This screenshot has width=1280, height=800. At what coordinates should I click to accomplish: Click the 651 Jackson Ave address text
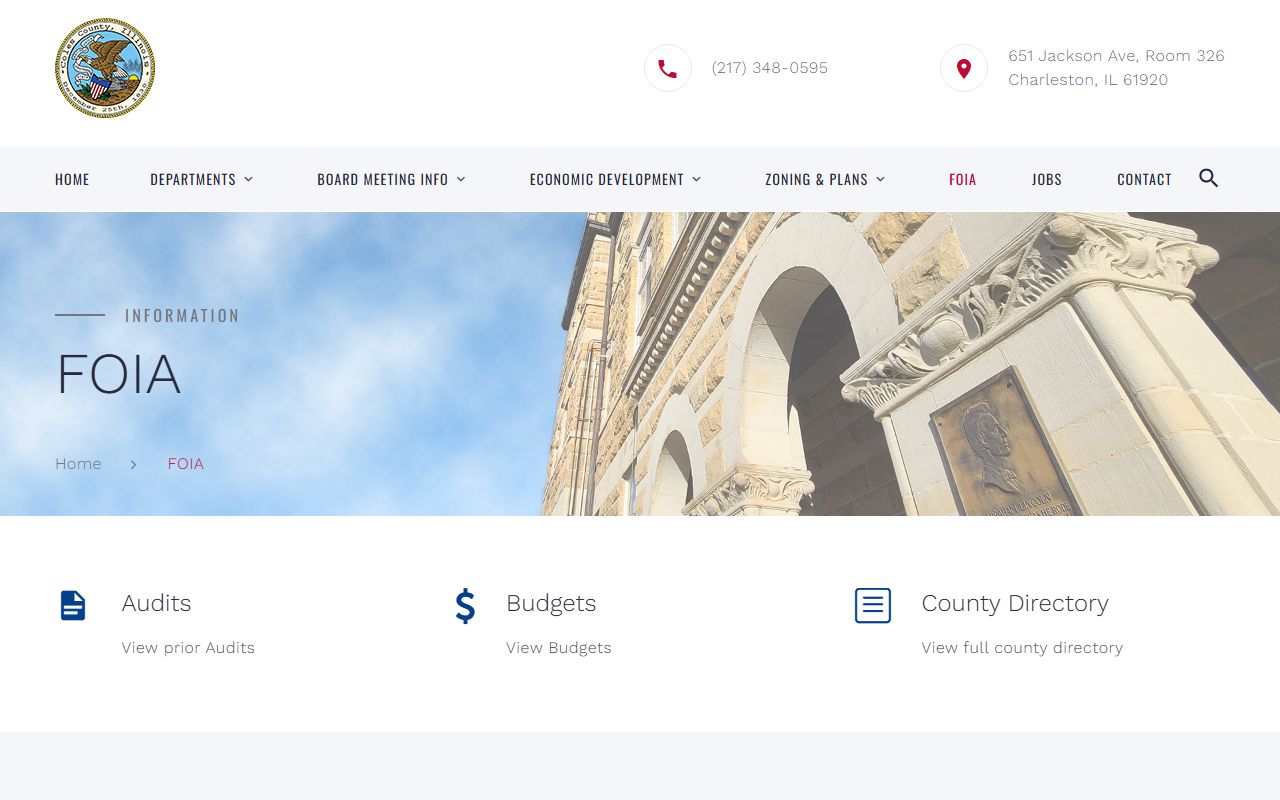pos(1116,56)
